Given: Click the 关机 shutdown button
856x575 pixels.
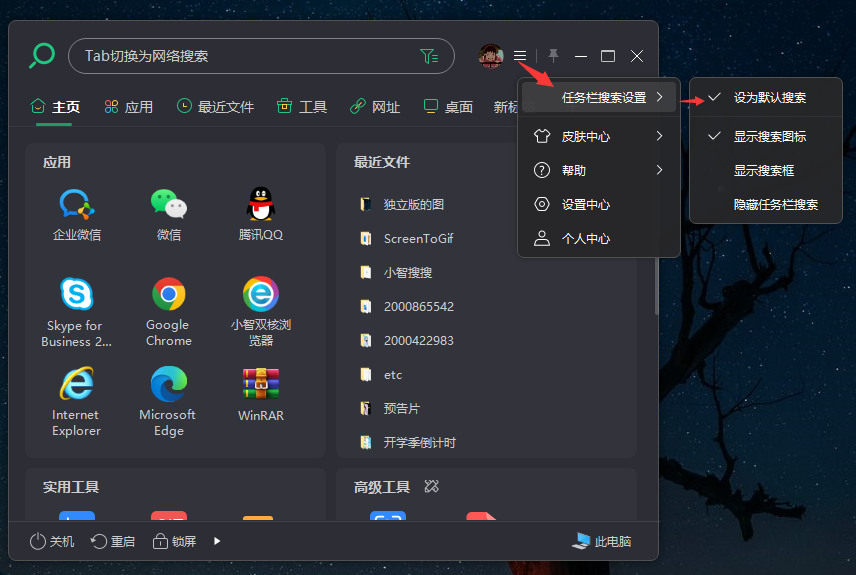Looking at the screenshot, I should (52, 541).
